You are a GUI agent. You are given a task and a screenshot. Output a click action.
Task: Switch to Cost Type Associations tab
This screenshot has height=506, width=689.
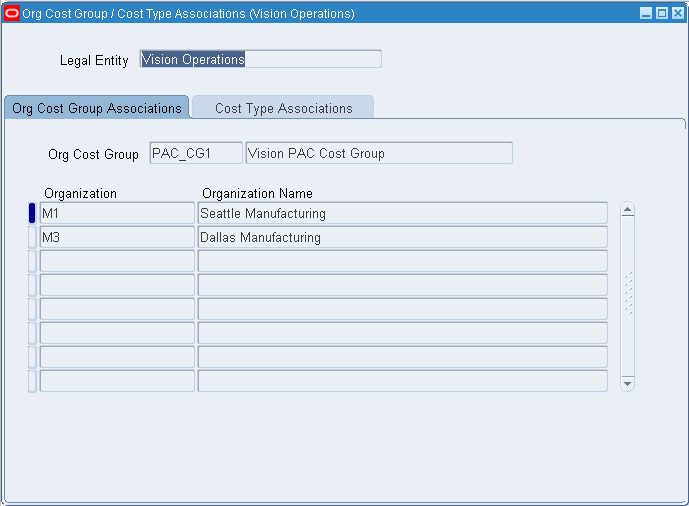[x=283, y=108]
